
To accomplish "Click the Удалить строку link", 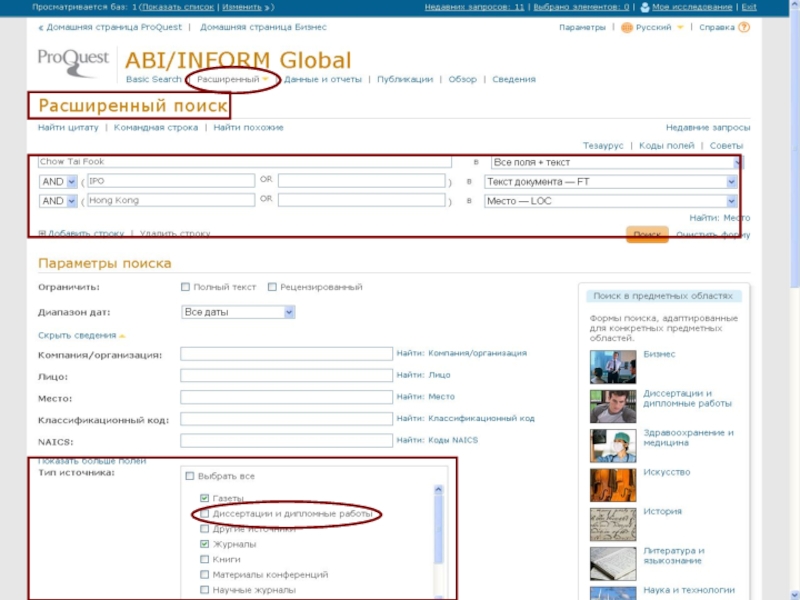I will click(175, 233).
